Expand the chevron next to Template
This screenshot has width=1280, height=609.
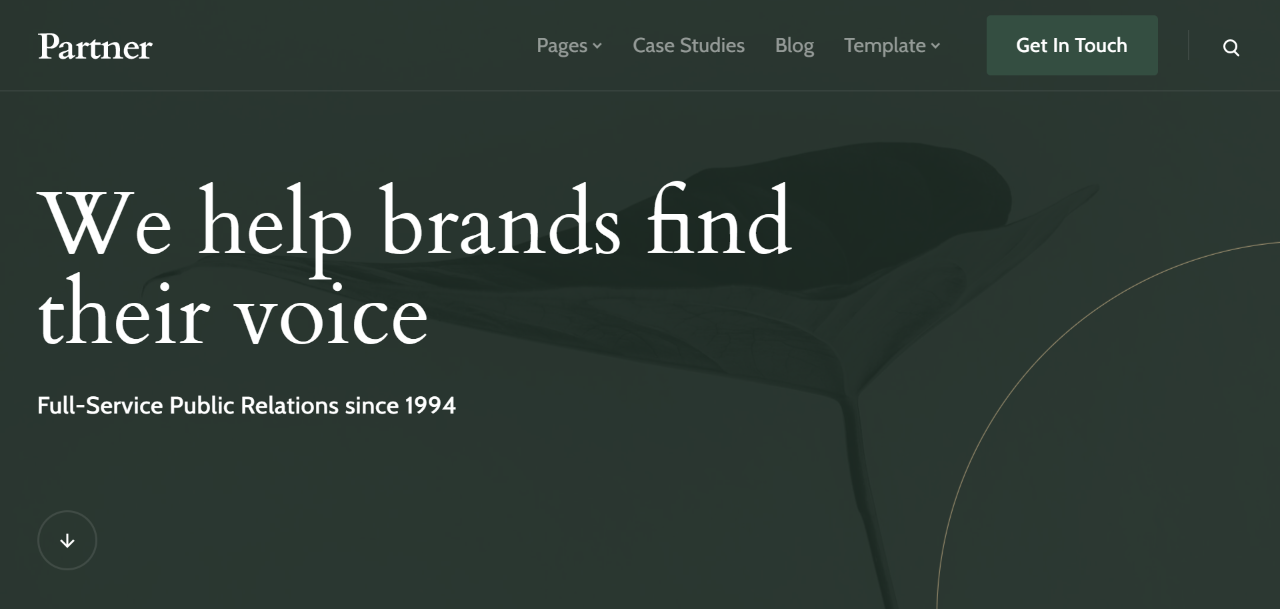point(935,46)
